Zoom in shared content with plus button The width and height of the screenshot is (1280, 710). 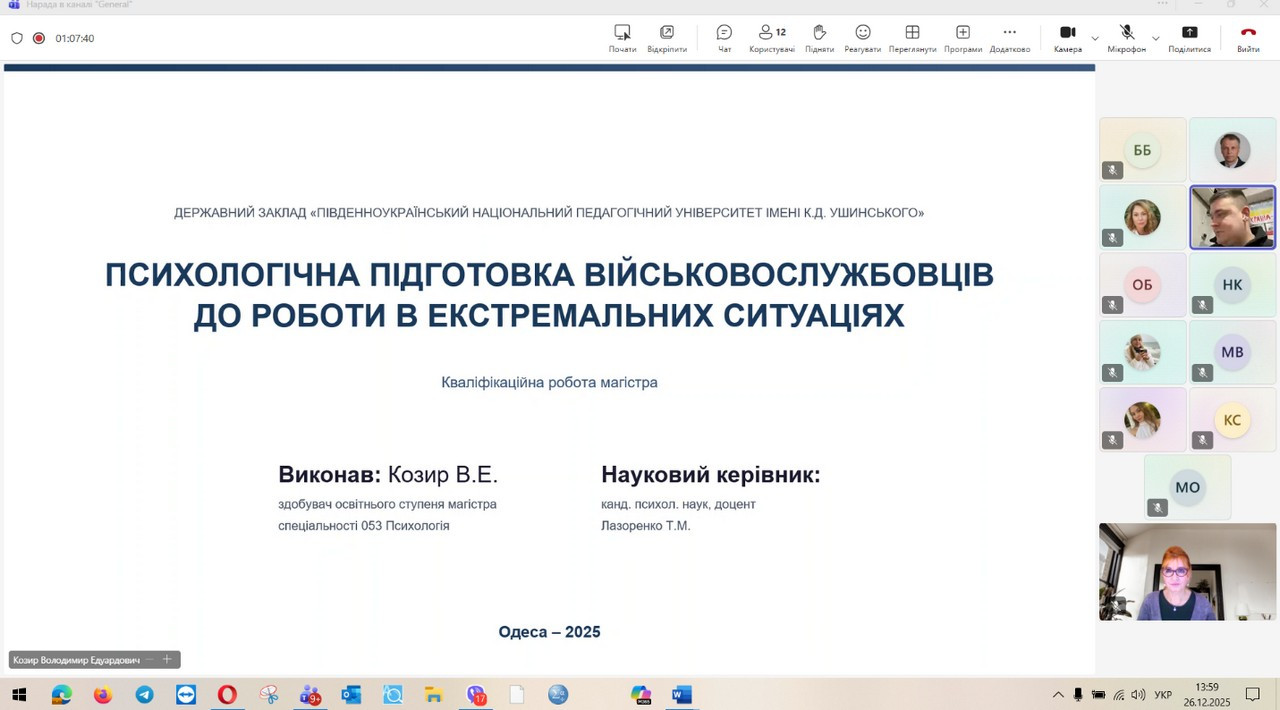(x=167, y=660)
